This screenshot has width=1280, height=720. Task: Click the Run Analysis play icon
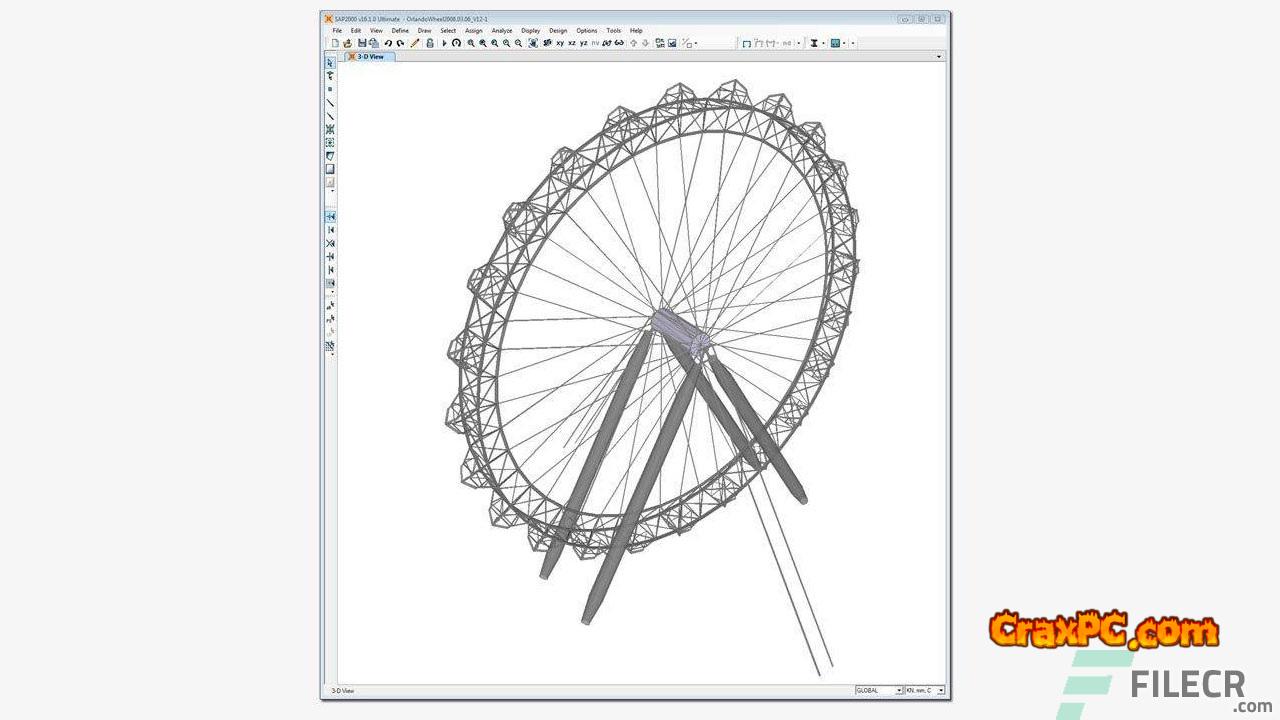click(x=444, y=43)
